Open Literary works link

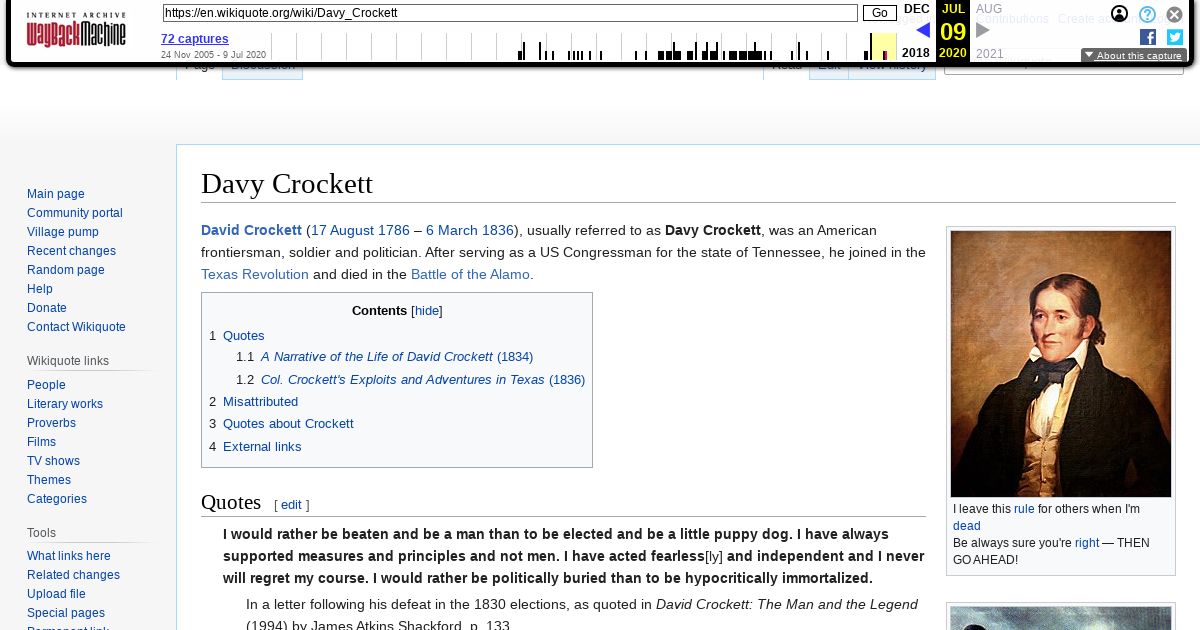coord(65,404)
